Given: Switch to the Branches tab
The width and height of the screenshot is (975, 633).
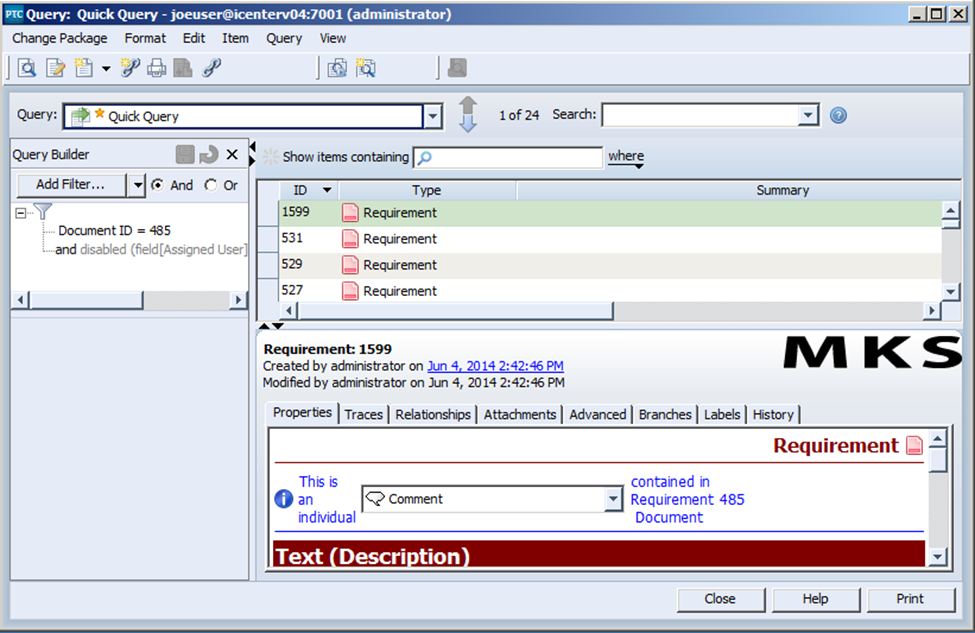Looking at the screenshot, I should click(665, 414).
